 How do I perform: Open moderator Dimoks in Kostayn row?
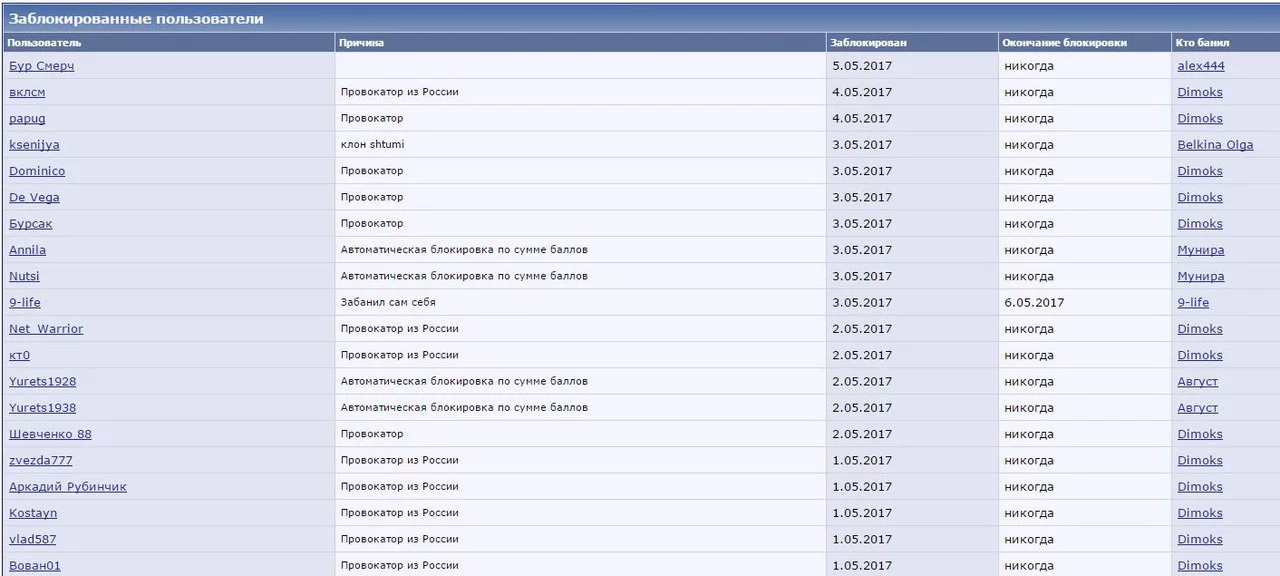[x=1200, y=513]
